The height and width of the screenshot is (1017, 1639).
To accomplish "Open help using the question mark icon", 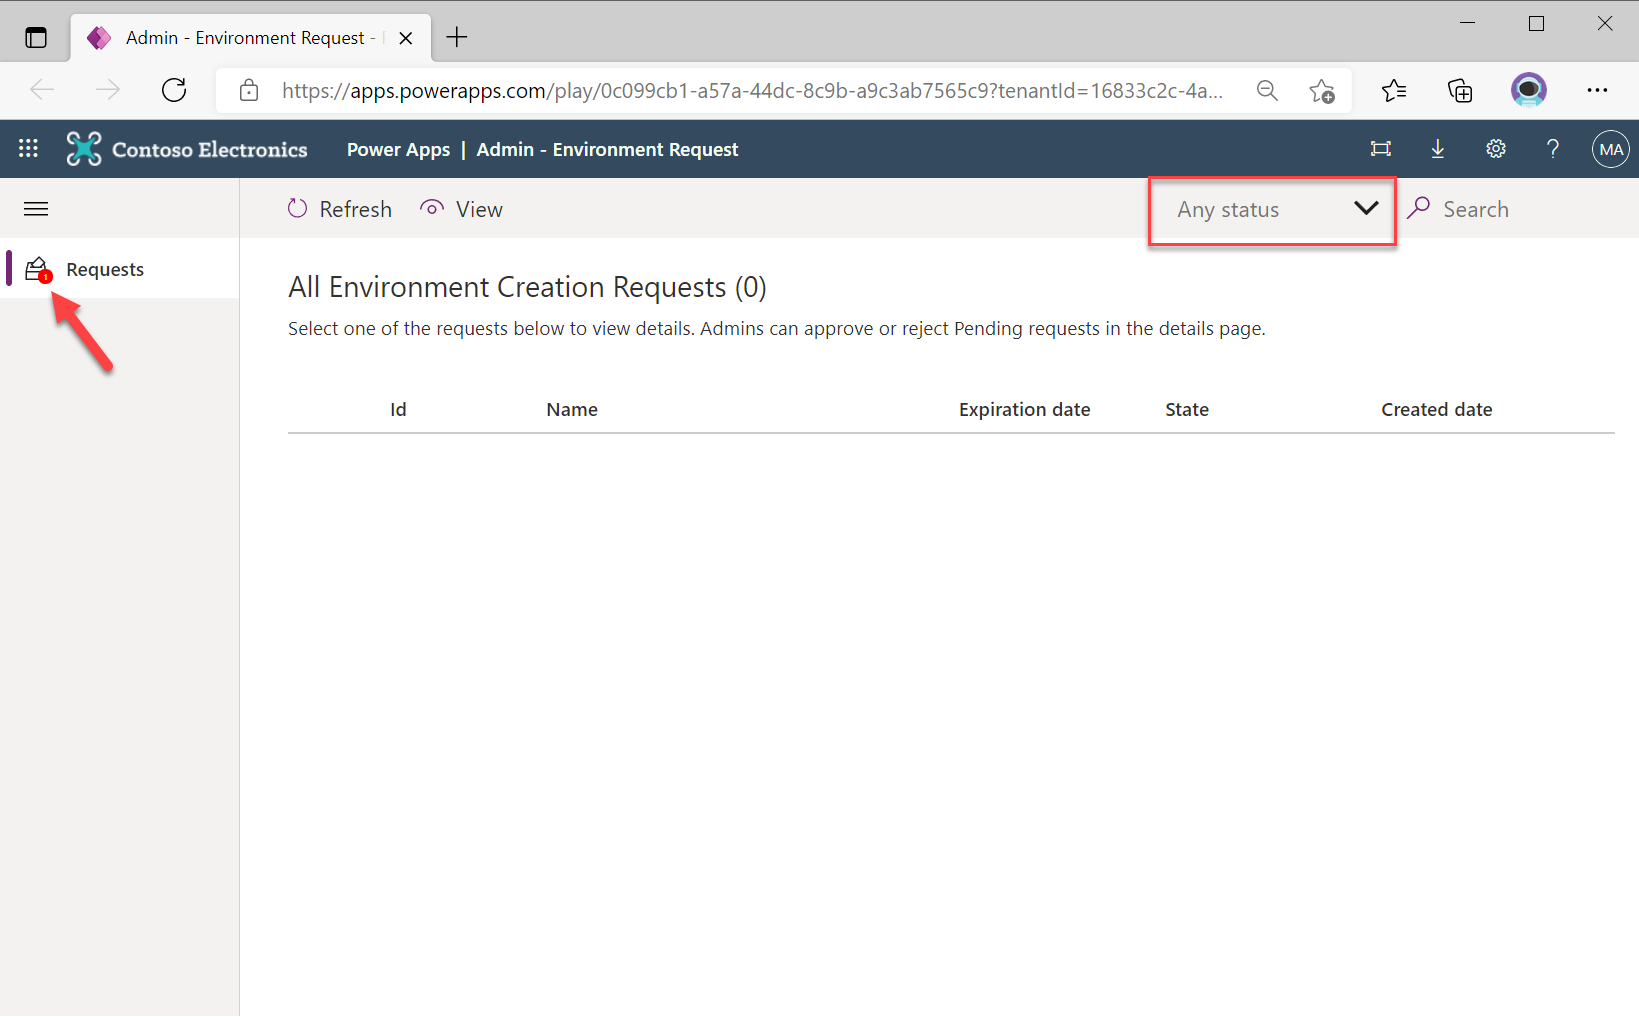I will coord(1552,148).
